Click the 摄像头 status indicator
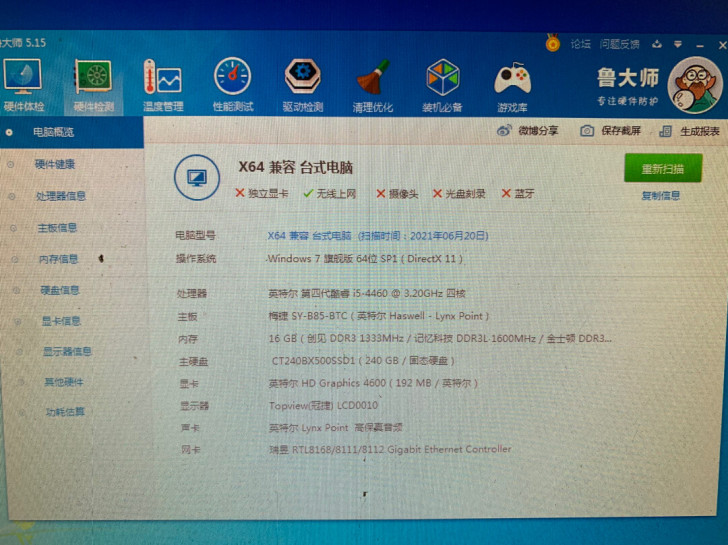Screen dimensions: 728x545 [397, 194]
